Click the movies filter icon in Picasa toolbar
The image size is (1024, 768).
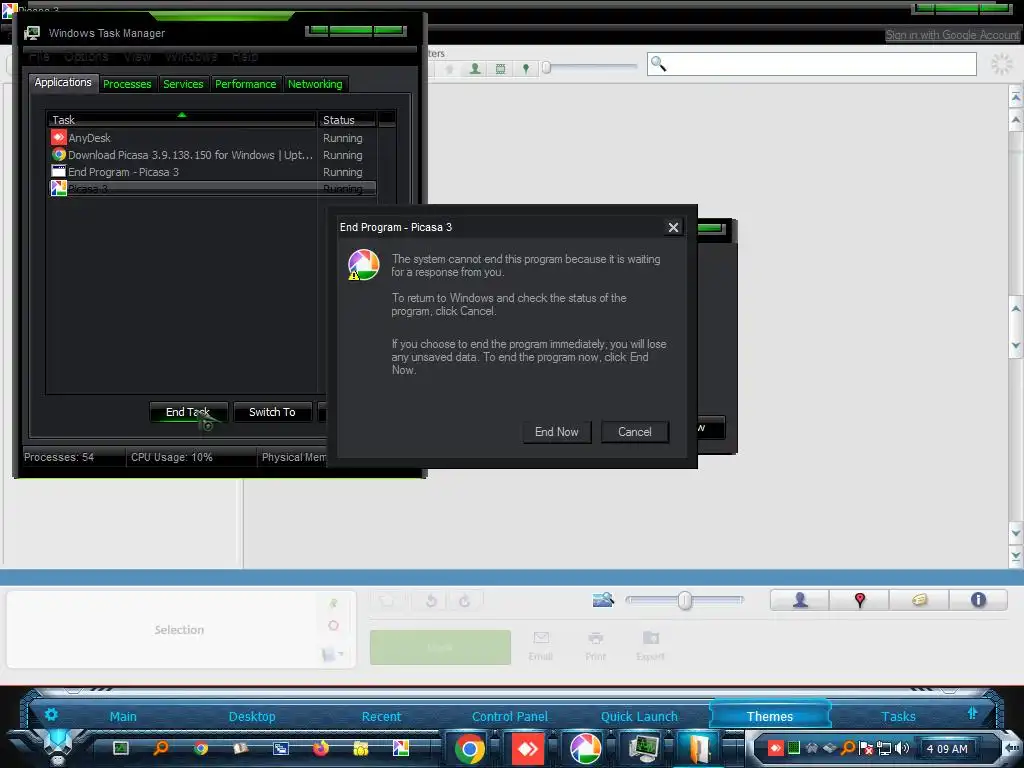(x=500, y=68)
